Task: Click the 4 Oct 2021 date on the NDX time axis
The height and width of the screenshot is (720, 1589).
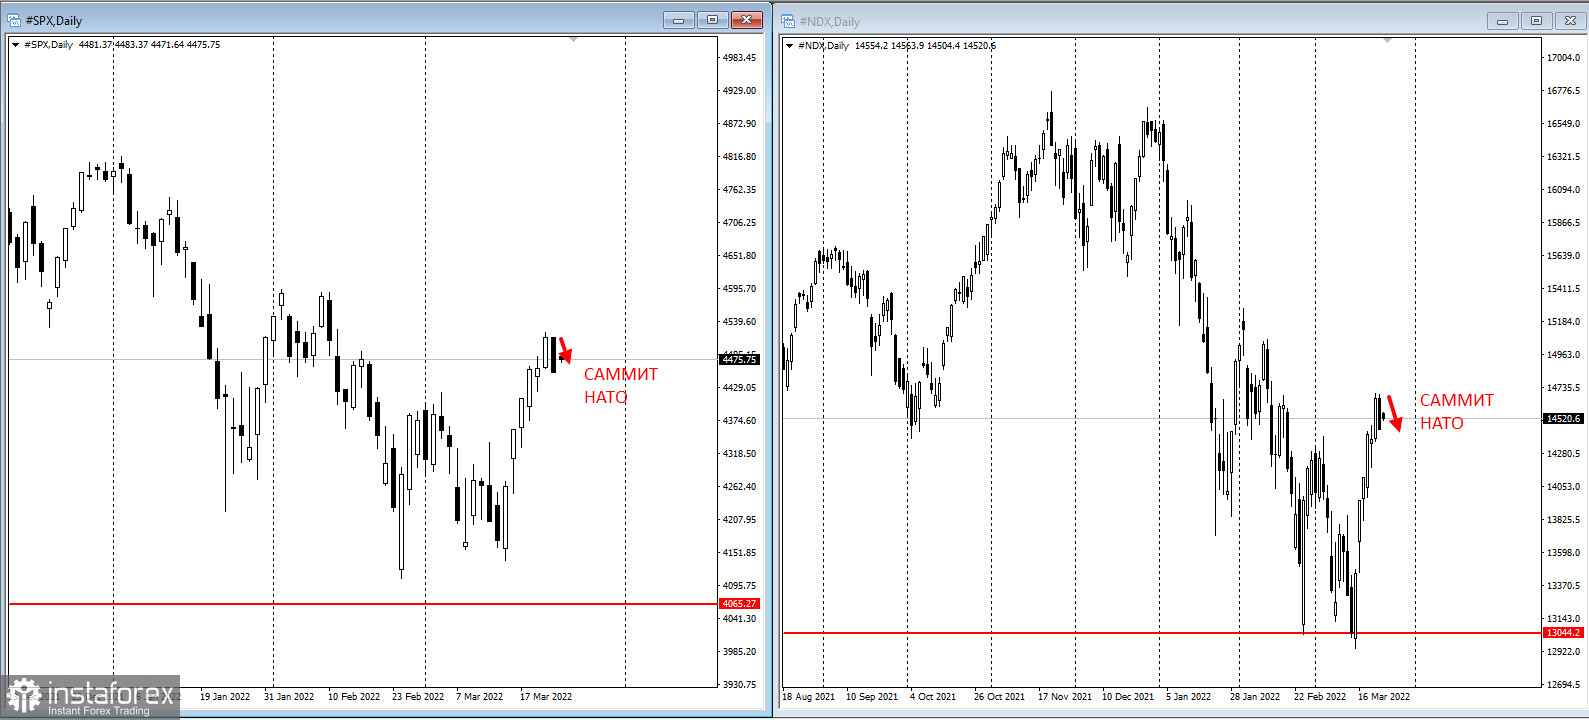Action: 933,697
